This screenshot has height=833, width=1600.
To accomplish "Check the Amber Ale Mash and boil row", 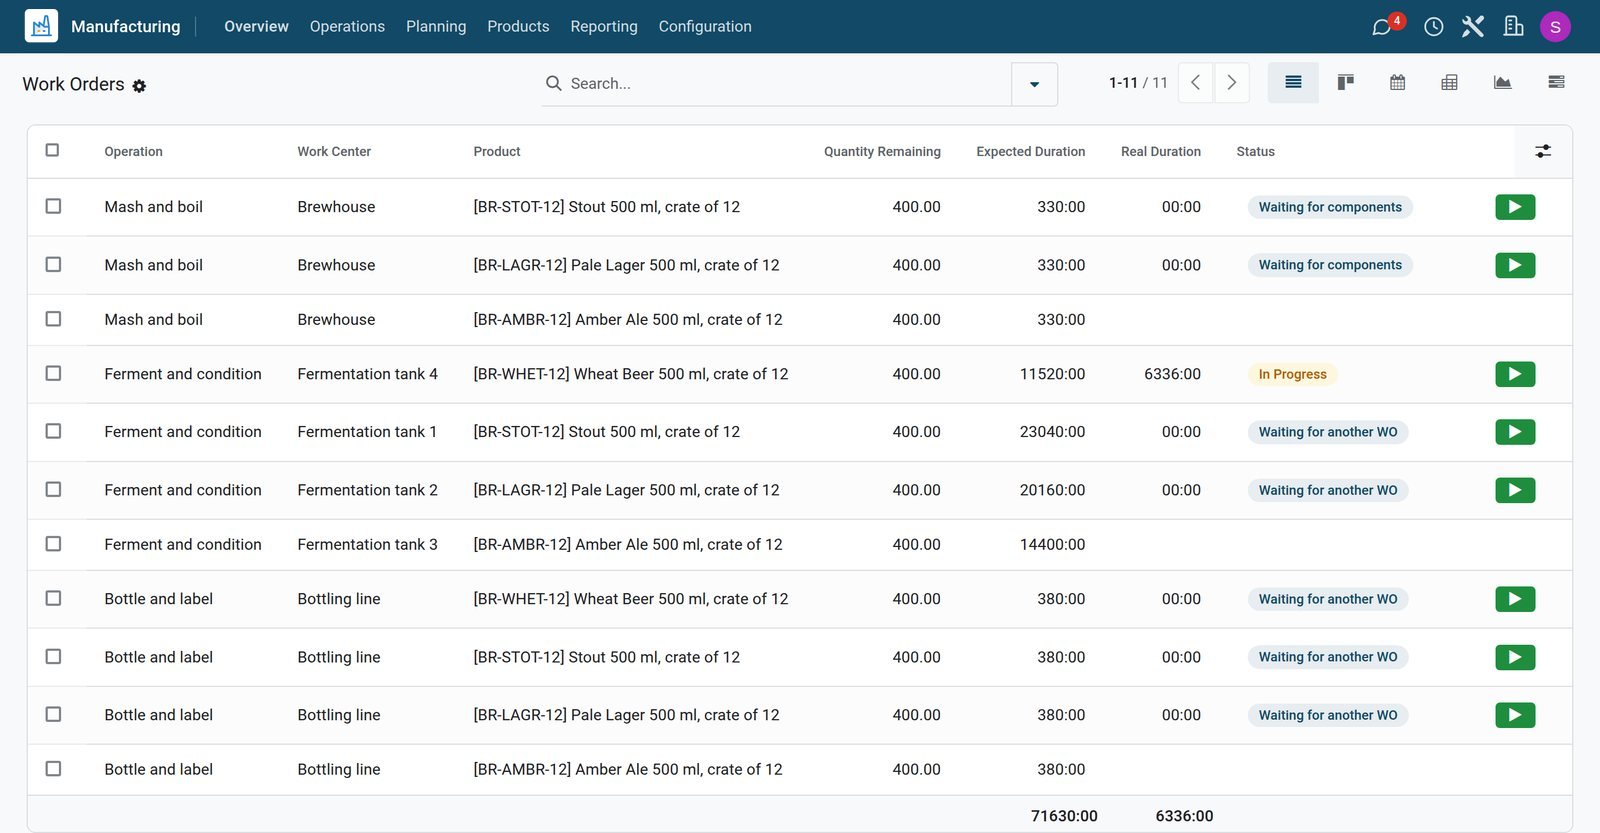I will (x=53, y=319).
